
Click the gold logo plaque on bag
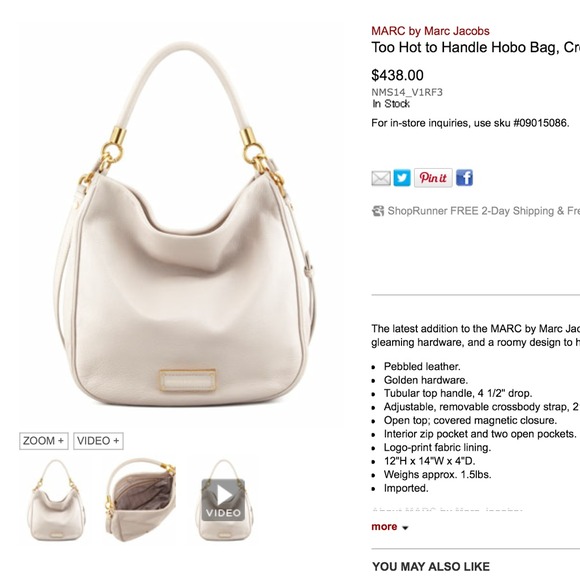coord(188,380)
